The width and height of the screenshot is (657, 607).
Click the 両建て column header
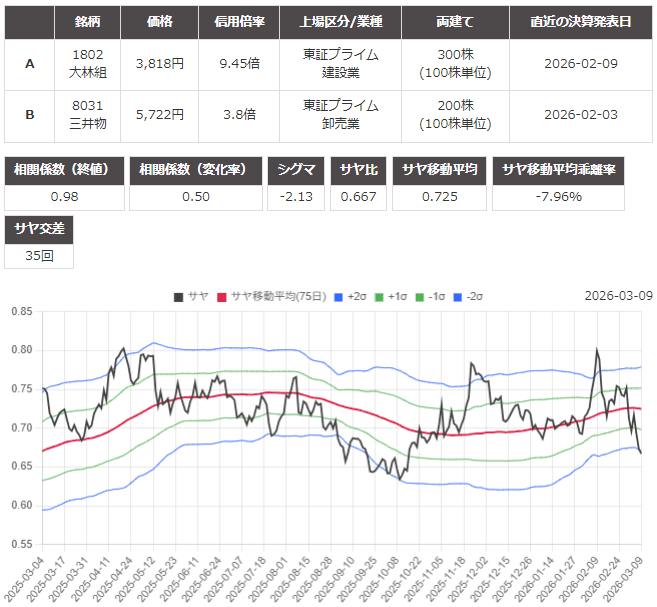pyautogui.click(x=457, y=21)
